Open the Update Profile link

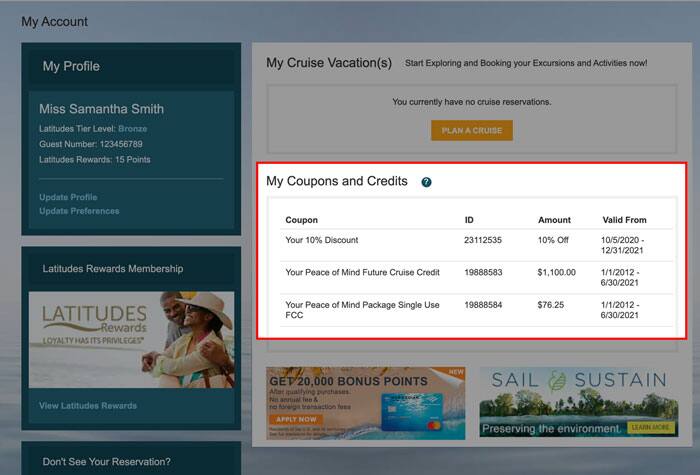click(68, 197)
